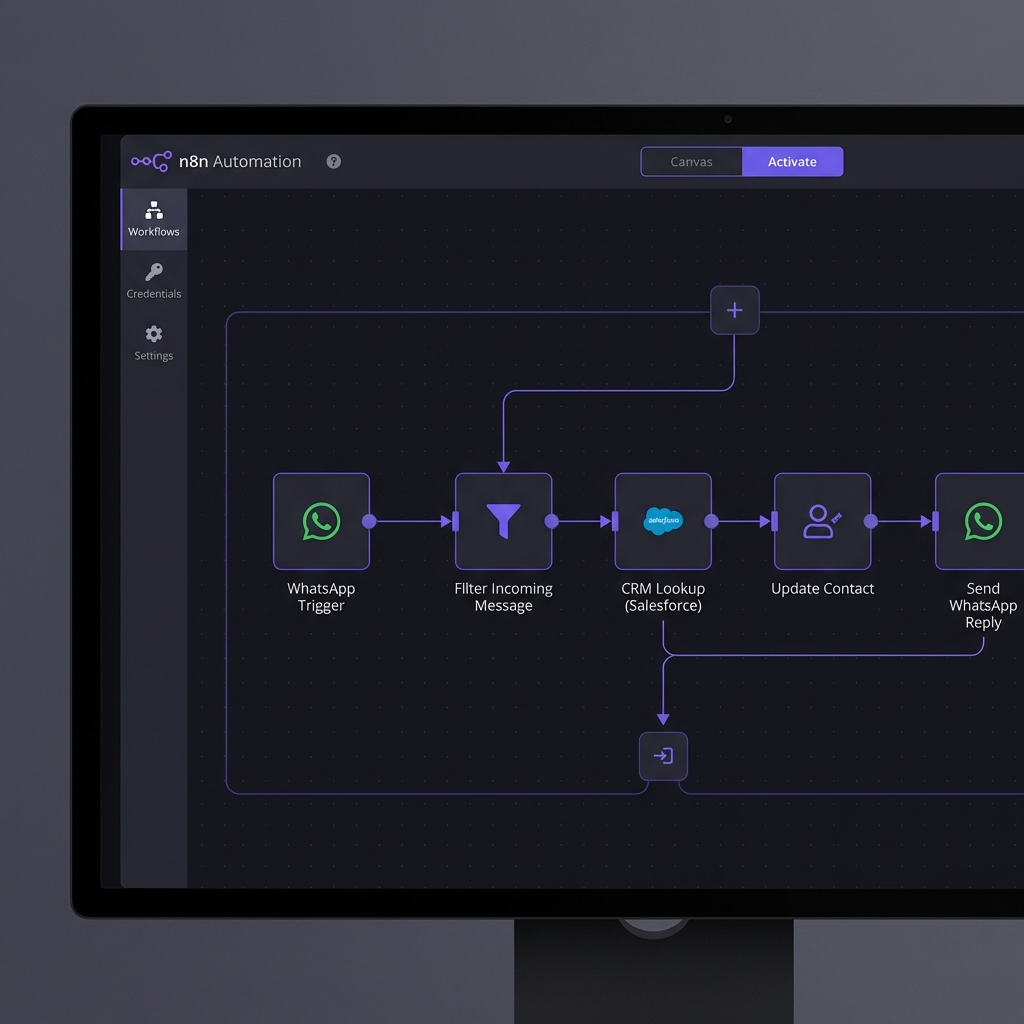The height and width of the screenshot is (1024, 1024).
Task: Click the Filter Incoming Message label
Action: coord(503,597)
